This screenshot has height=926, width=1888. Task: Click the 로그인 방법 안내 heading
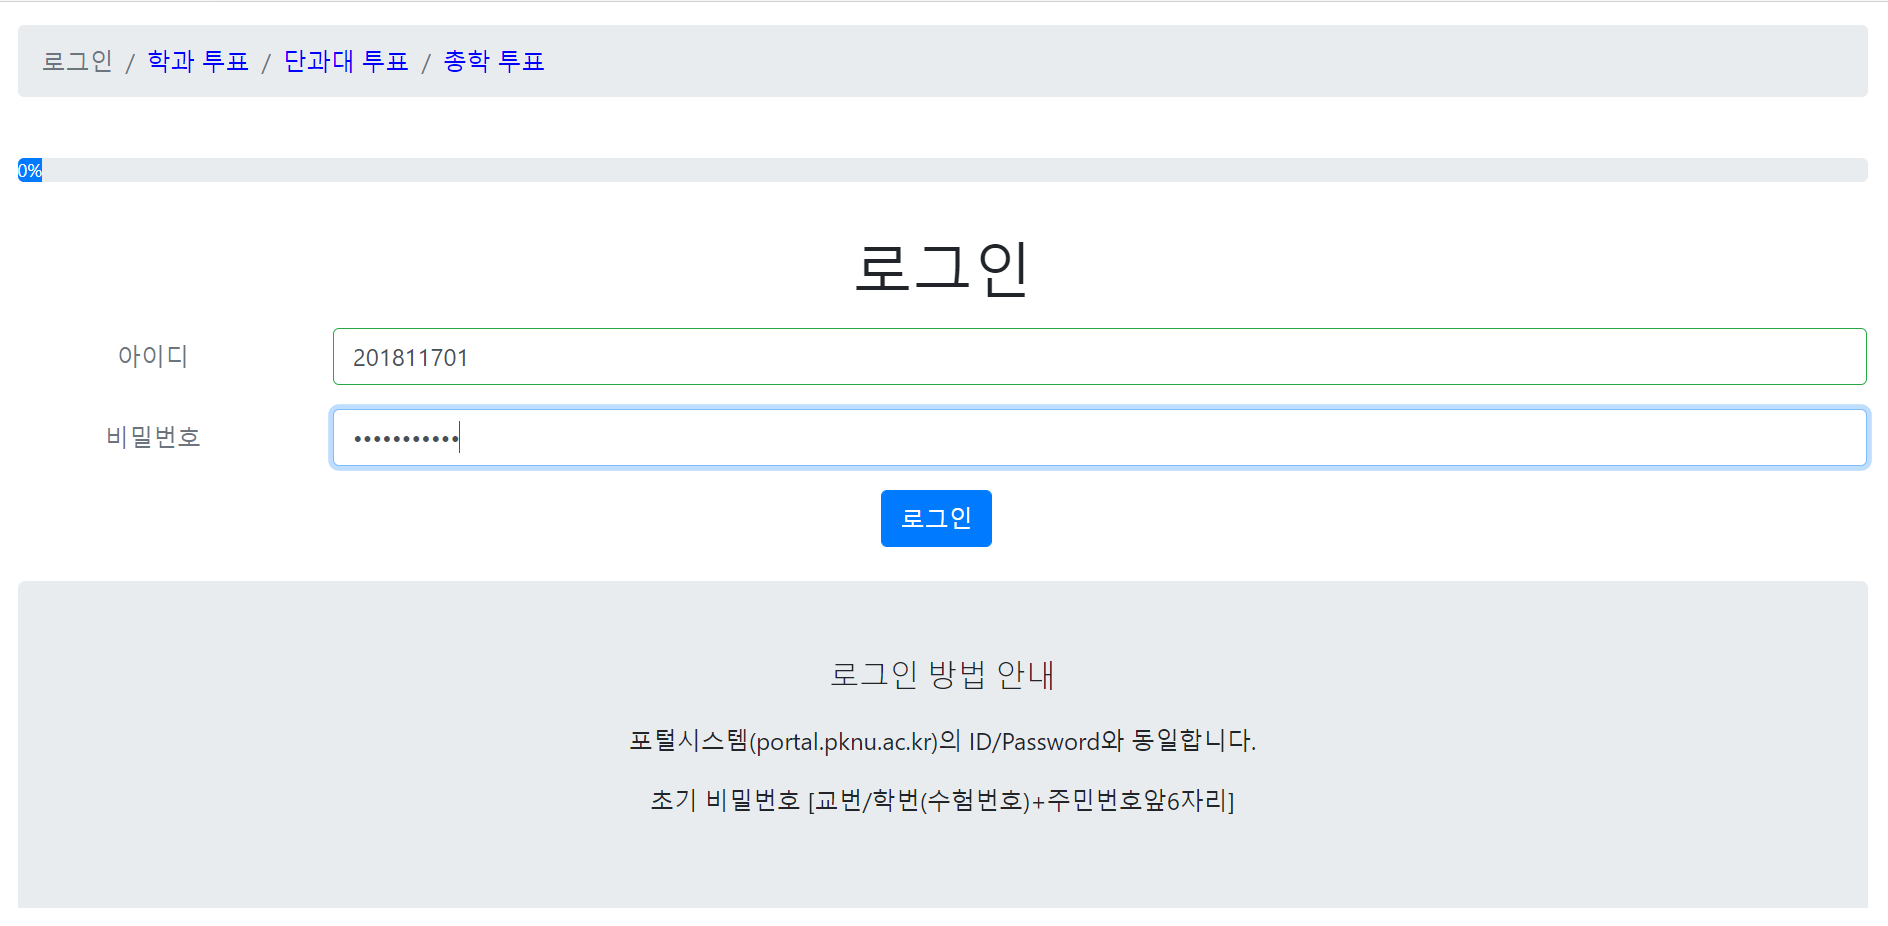pos(944,676)
